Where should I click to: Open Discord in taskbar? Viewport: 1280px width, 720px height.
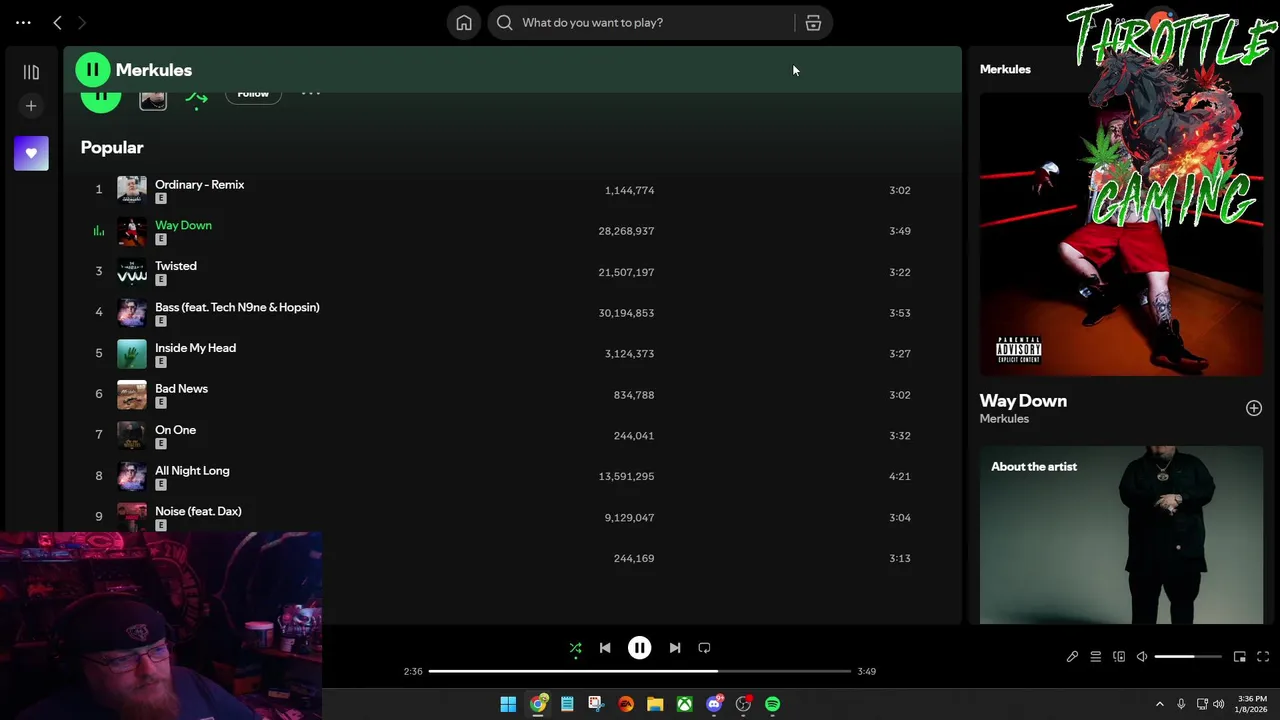pyautogui.click(x=714, y=704)
